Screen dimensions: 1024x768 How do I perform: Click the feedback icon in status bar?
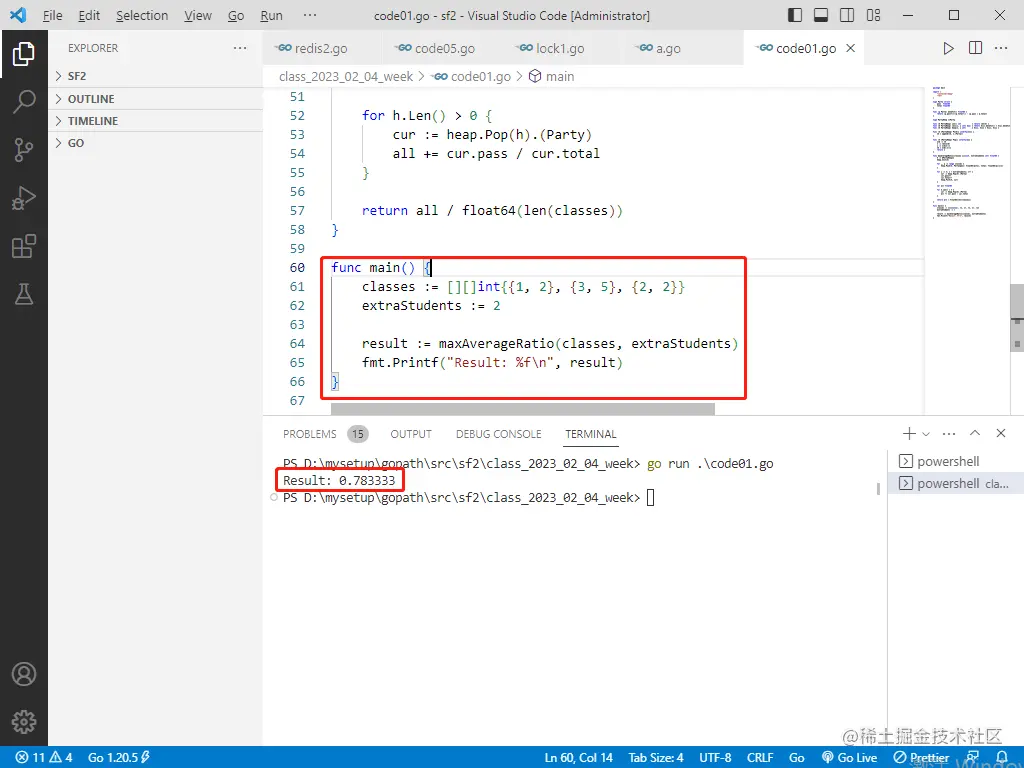(973, 758)
